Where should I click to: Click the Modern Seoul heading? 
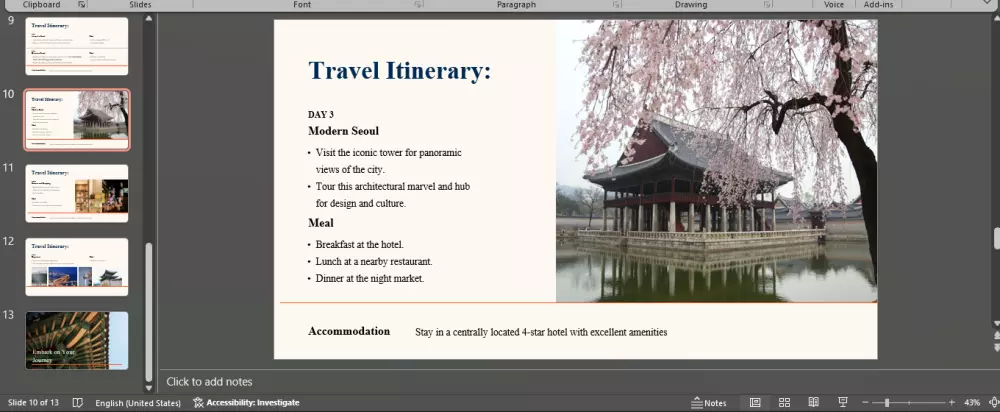pos(343,131)
